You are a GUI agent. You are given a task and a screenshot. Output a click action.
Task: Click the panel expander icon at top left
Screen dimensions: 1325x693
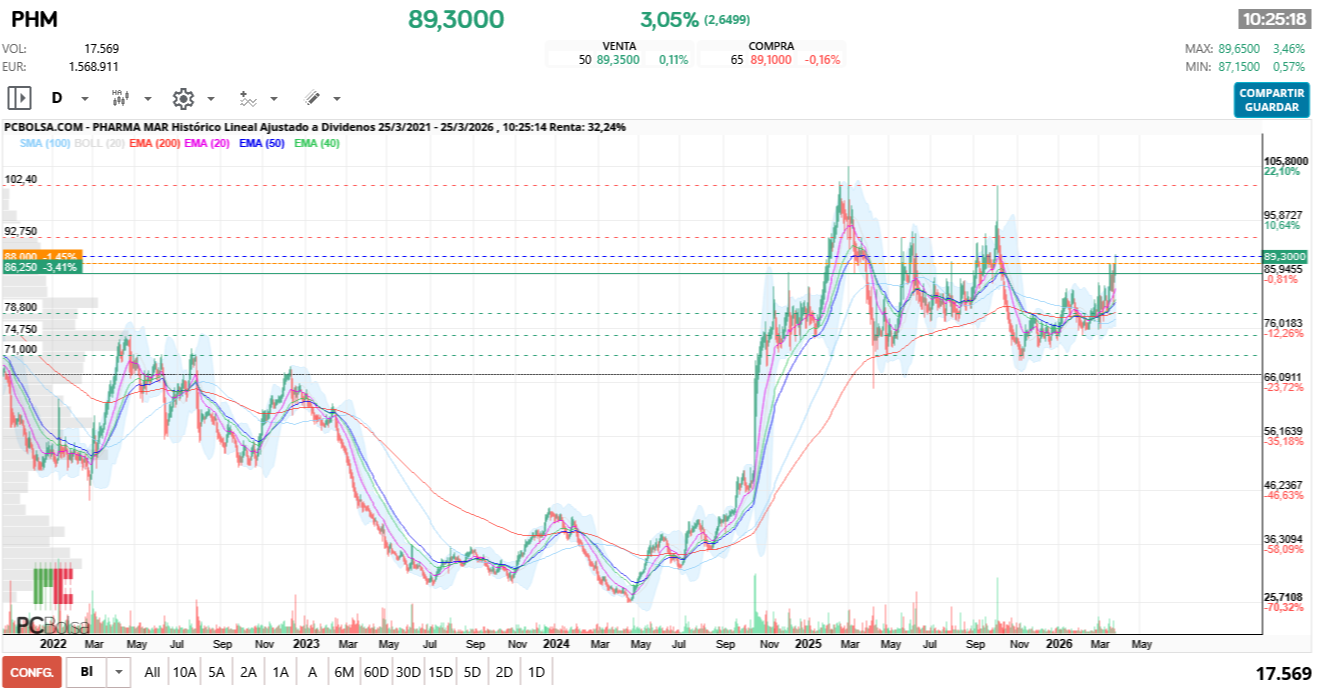[18, 97]
